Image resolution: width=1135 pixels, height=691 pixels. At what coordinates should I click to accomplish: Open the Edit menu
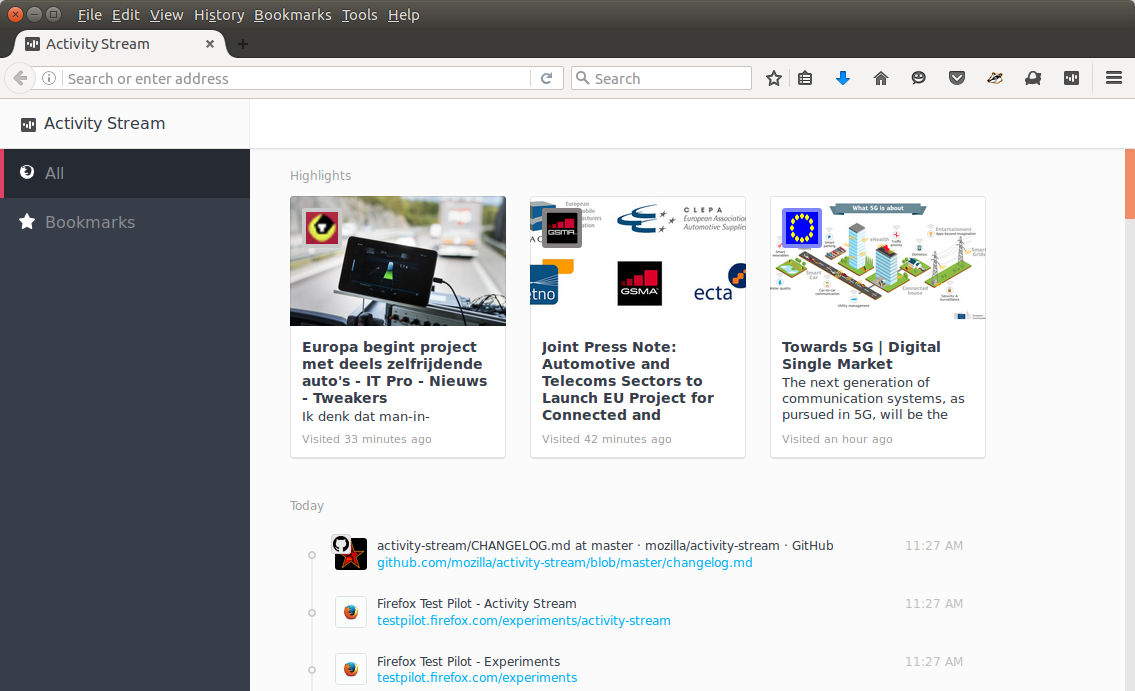(x=125, y=14)
